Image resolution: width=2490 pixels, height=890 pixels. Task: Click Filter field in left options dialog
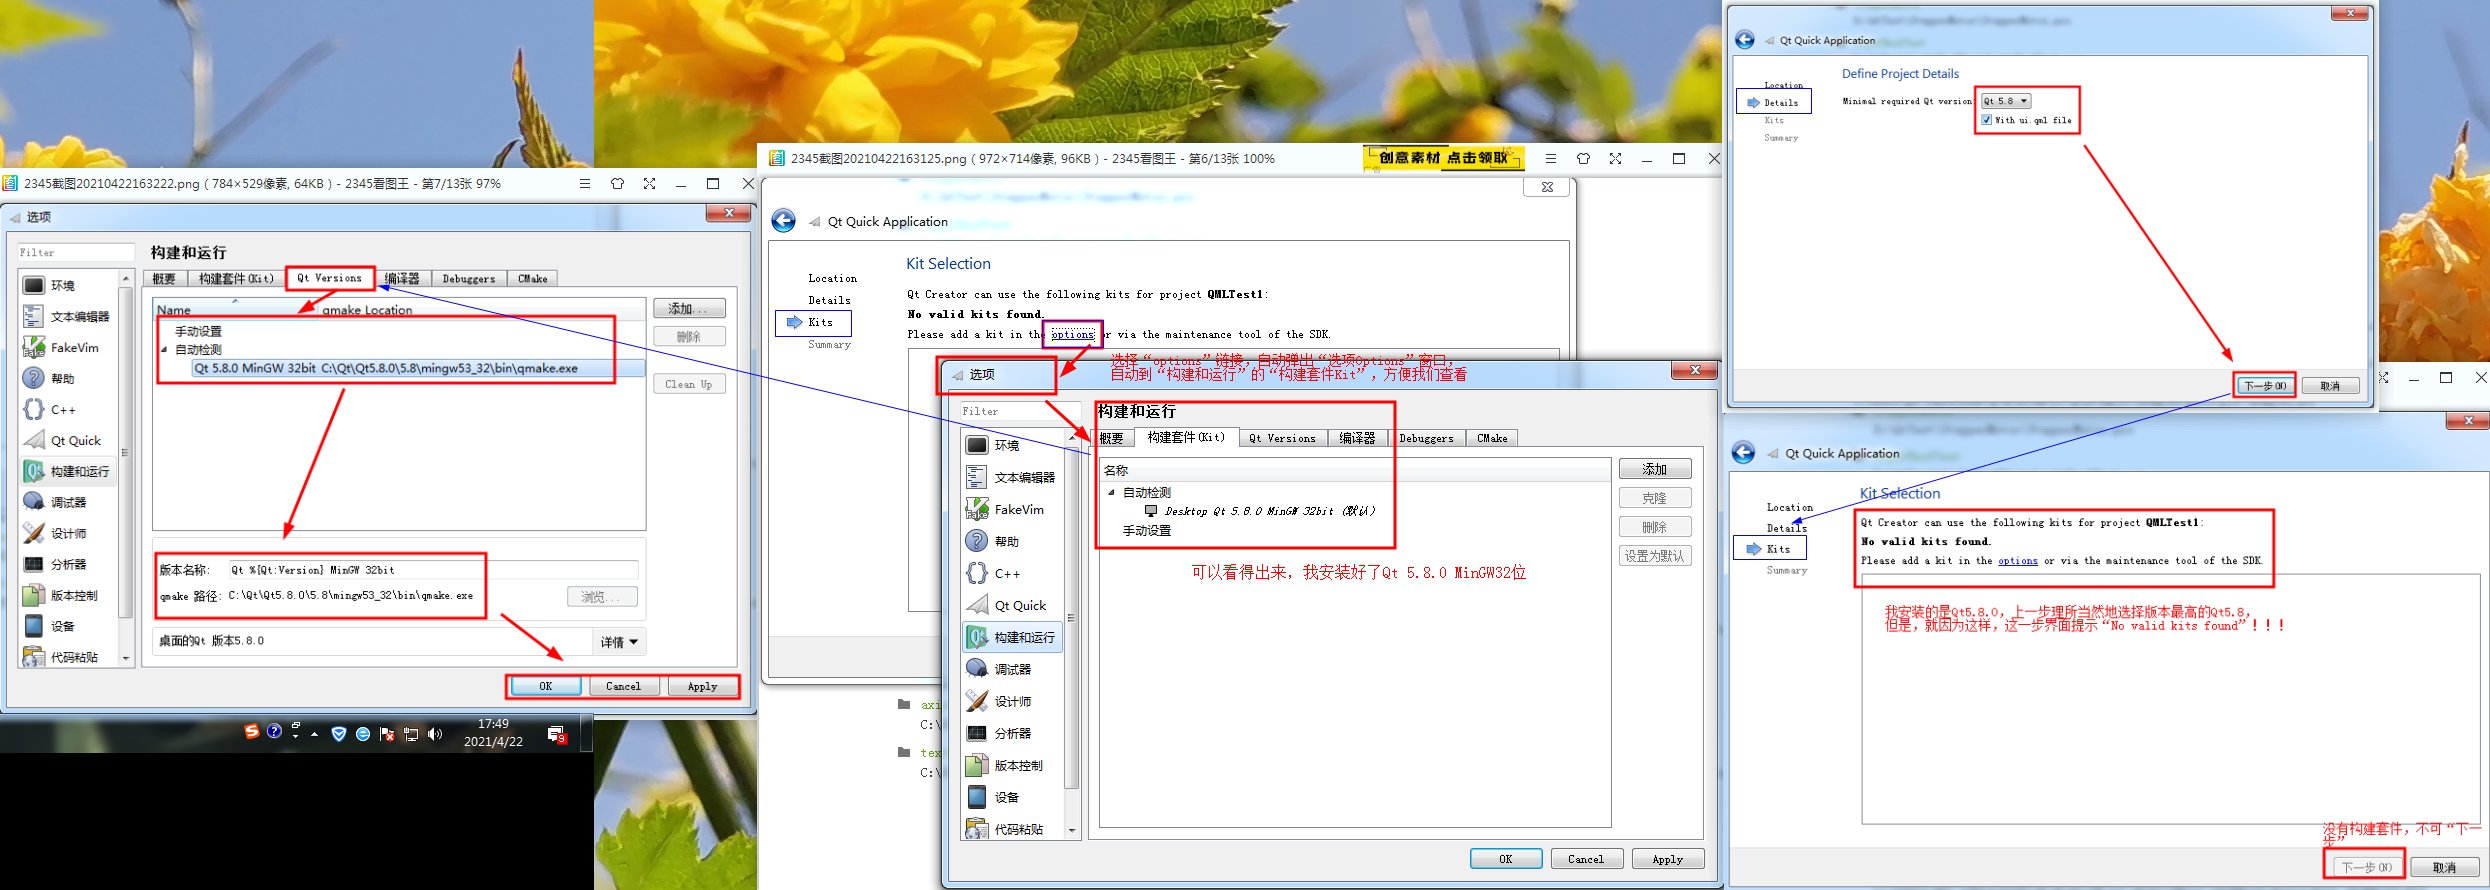pos(76,253)
